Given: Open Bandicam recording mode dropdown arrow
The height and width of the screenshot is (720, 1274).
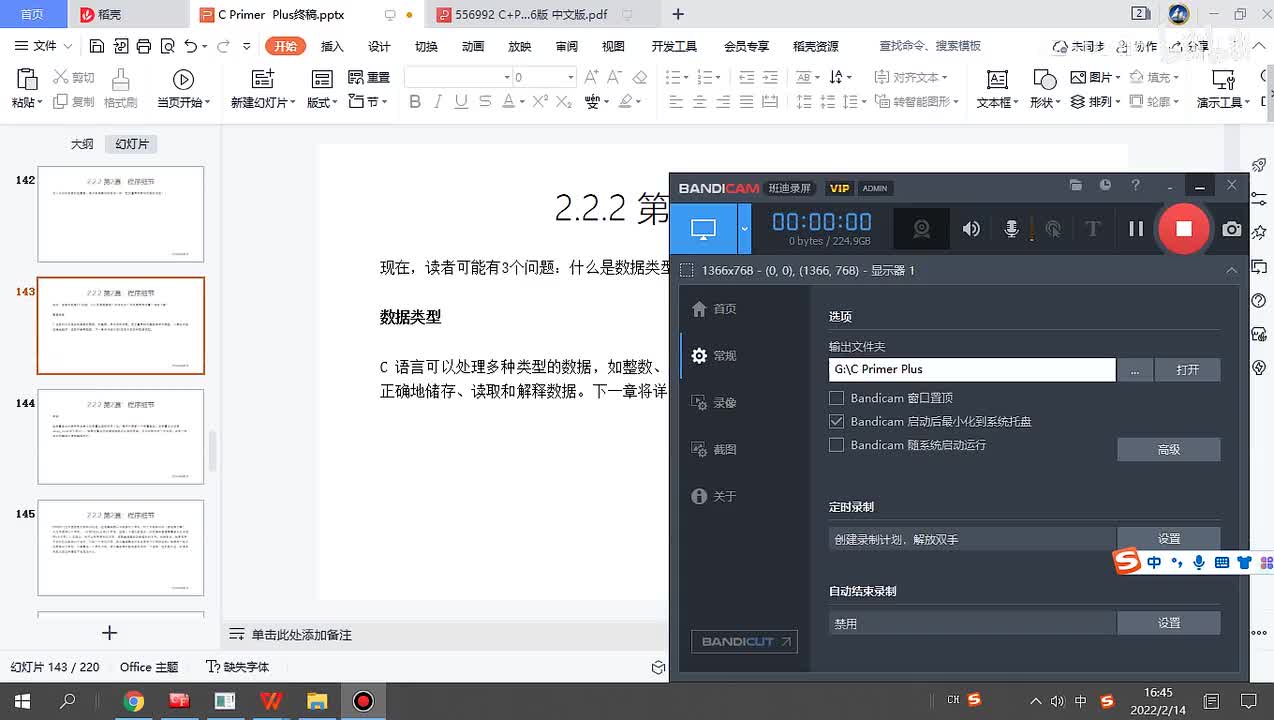Looking at the screenshot, I should (744, 229).
